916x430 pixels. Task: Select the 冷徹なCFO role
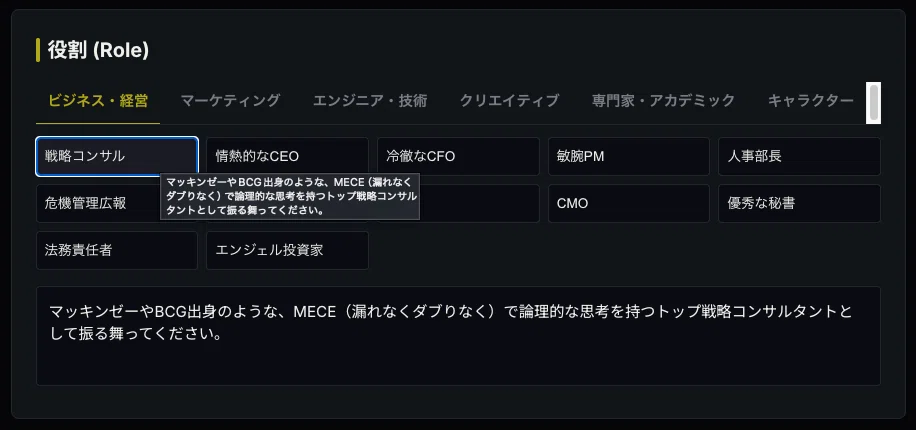click(458, 157)
